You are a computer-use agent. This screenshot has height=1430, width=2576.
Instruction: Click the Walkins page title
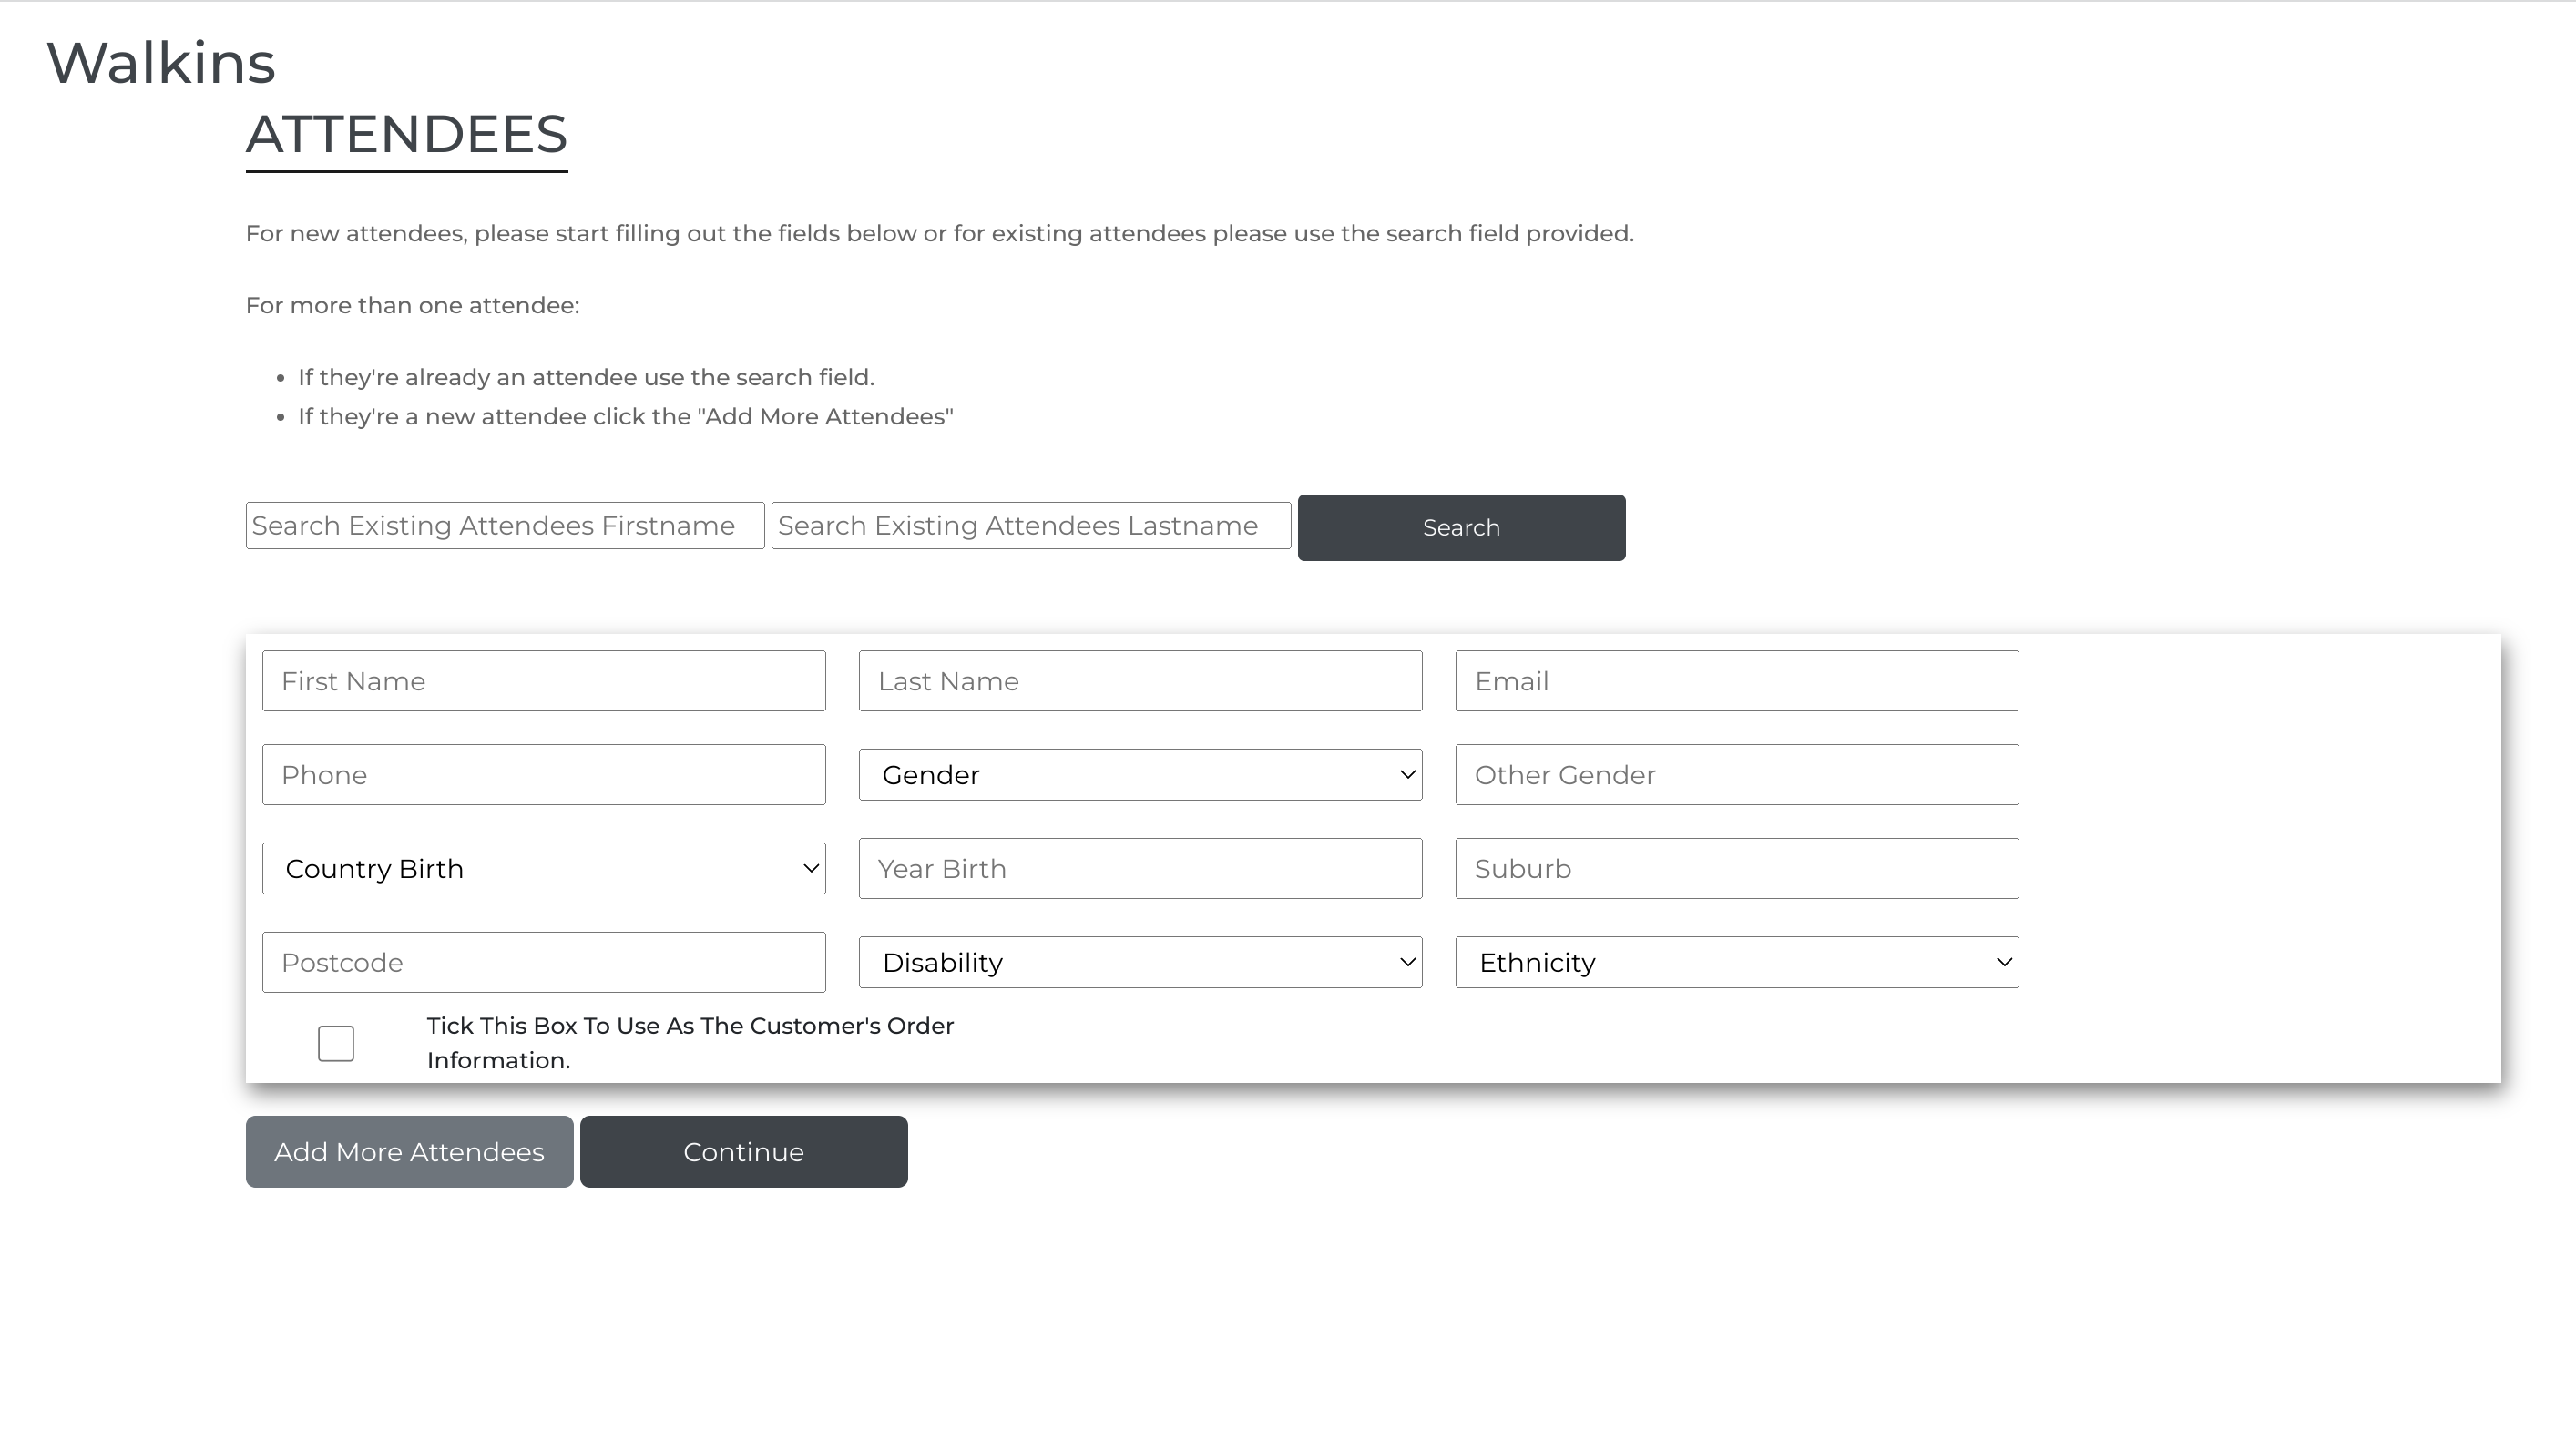161,63
